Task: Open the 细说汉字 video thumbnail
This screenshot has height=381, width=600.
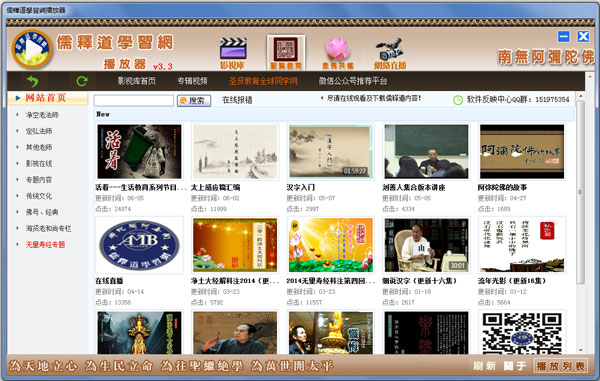Action: 426,245
